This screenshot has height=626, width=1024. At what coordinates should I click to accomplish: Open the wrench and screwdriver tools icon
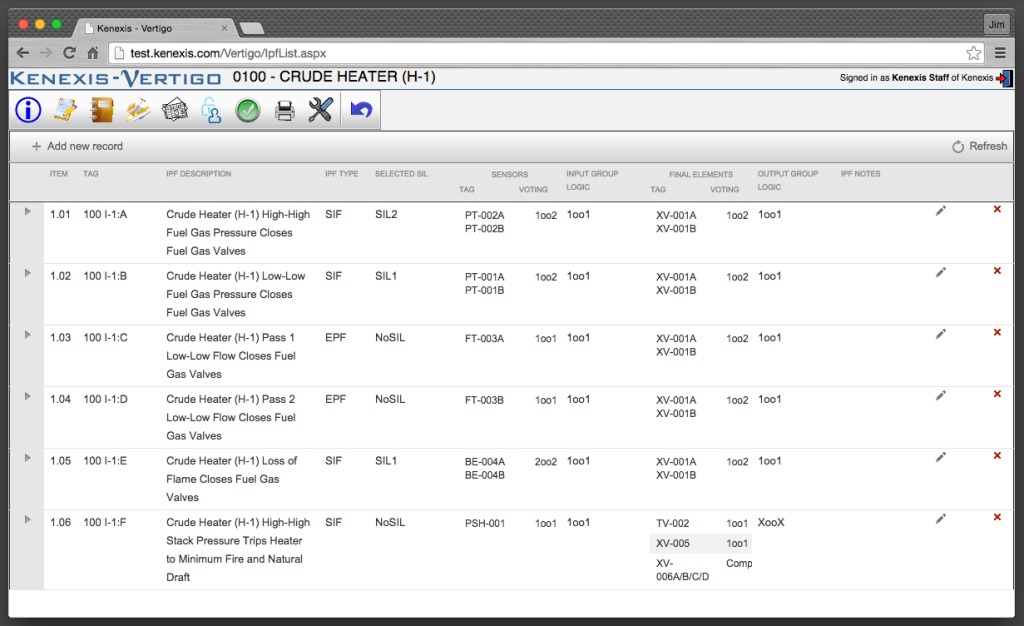pos(320,111)
